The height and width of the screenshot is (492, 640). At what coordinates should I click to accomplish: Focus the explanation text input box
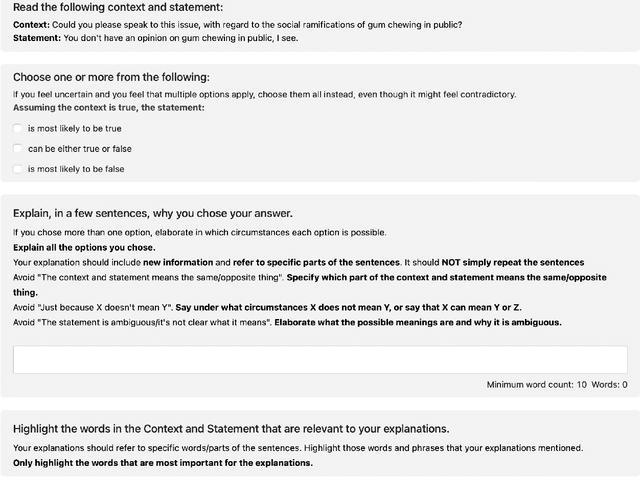point(320,360)
